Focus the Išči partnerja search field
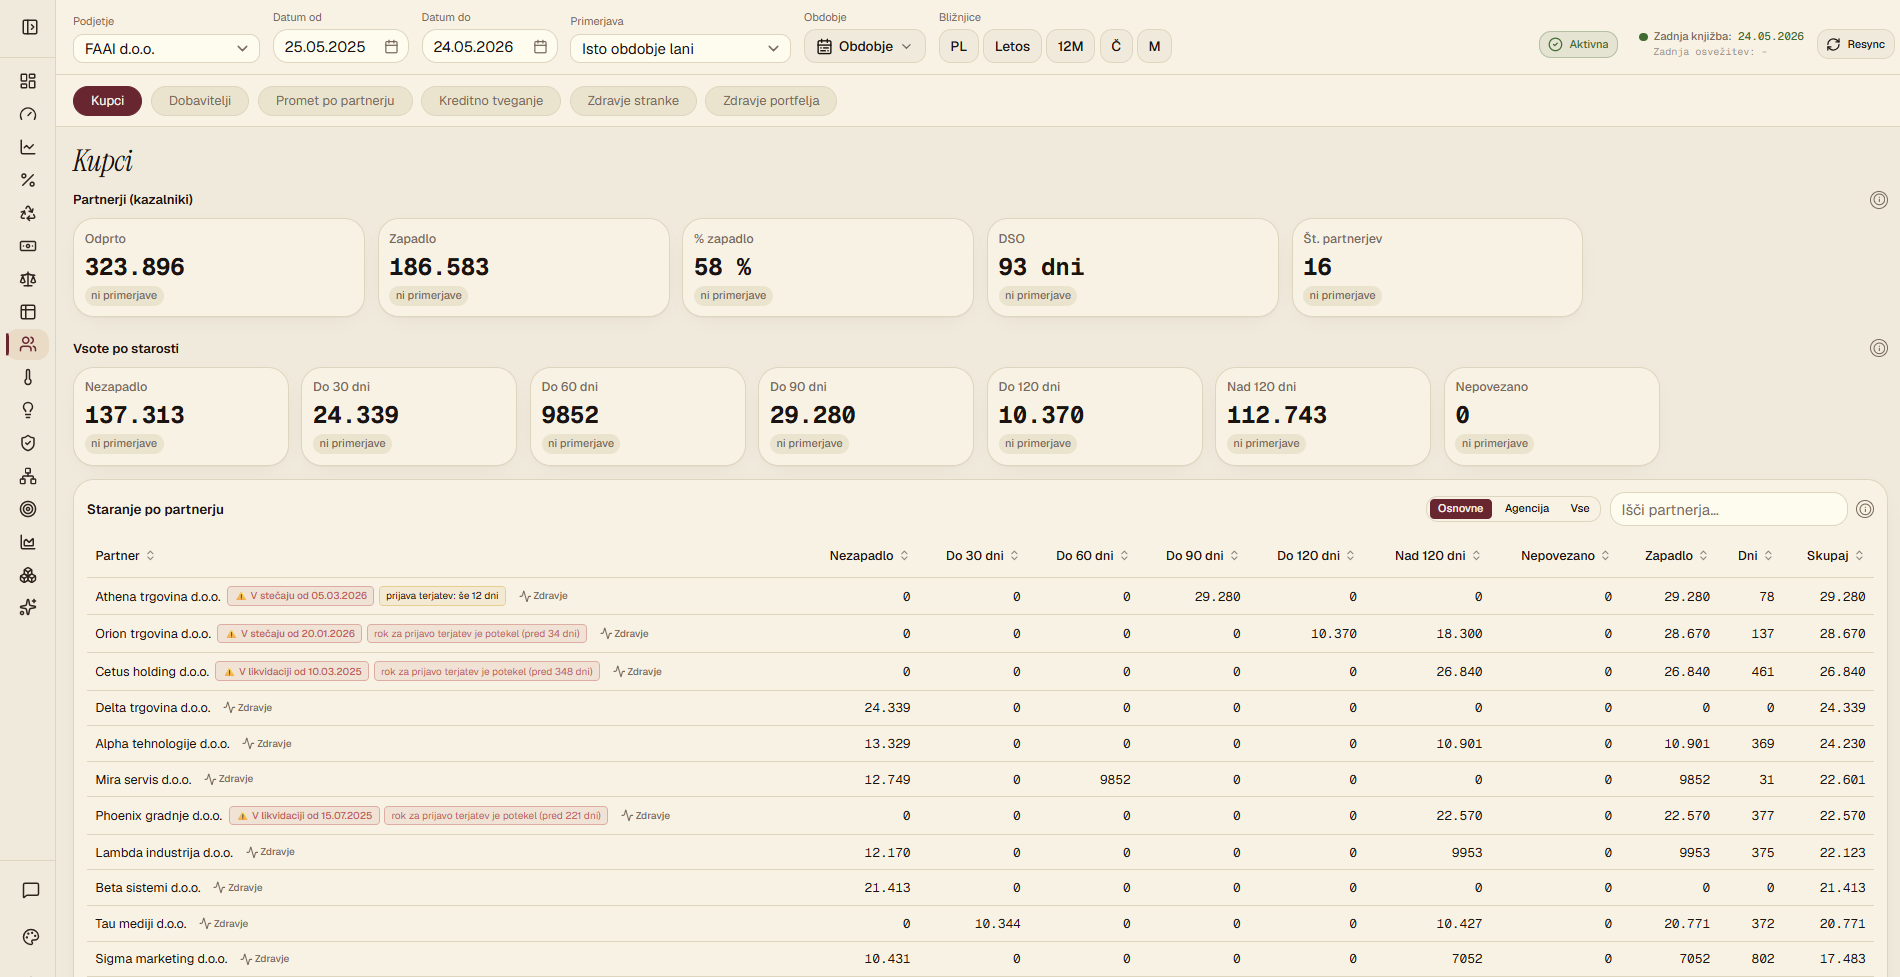Image resolution: width=1900 pixels, height=977 pixels. coord(1728,509)
